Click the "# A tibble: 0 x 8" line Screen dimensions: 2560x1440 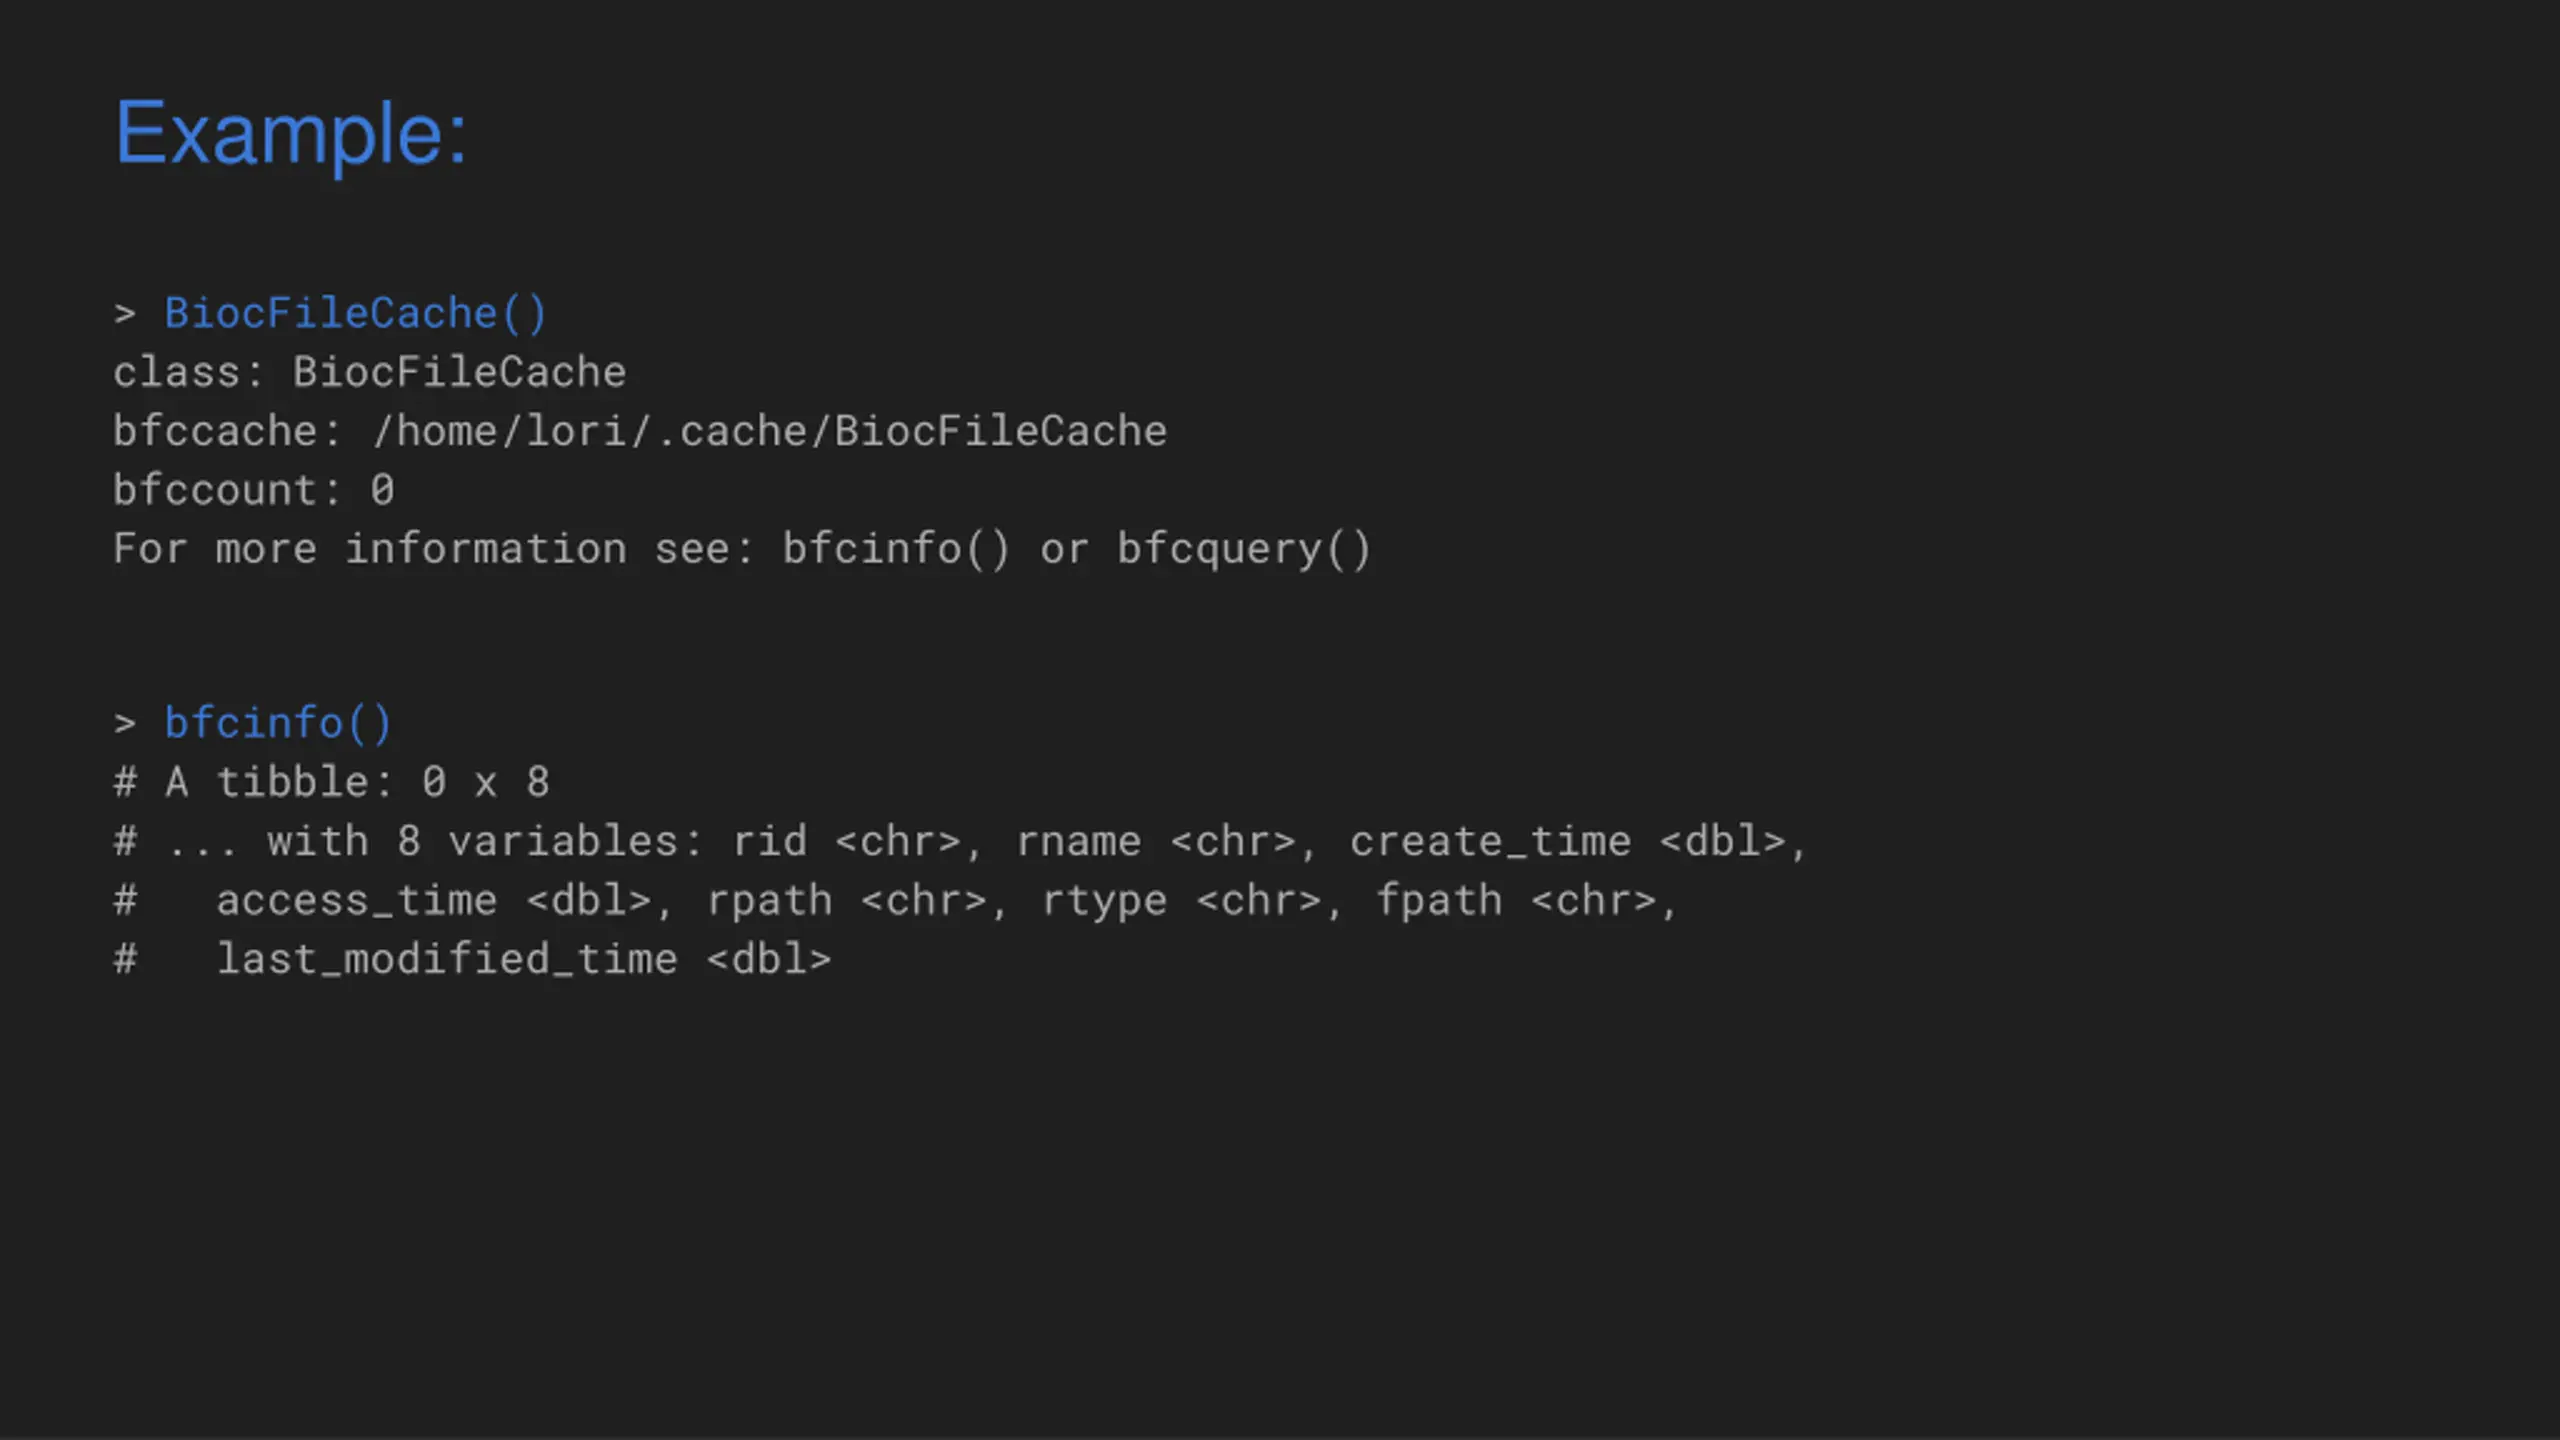tap(331, 782)
